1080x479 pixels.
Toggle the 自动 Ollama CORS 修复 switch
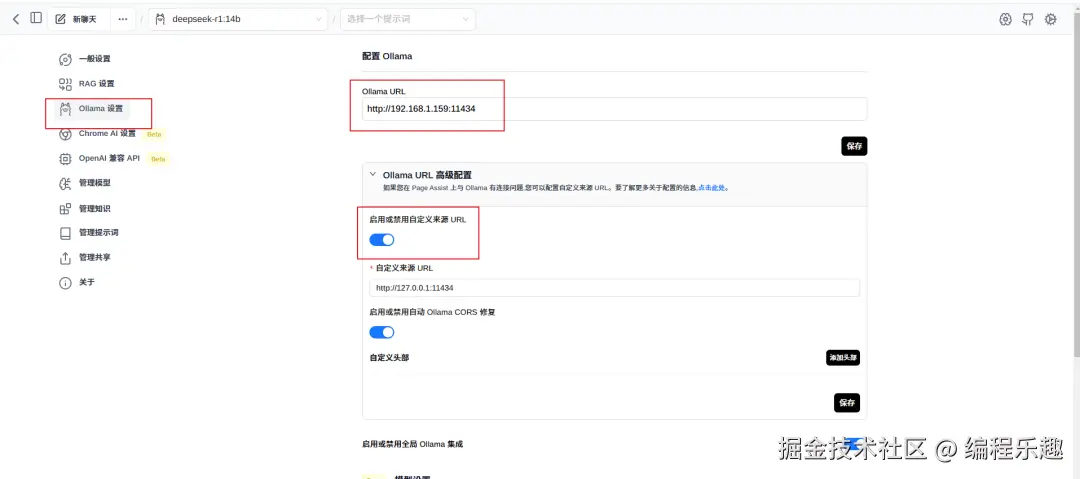382,332
